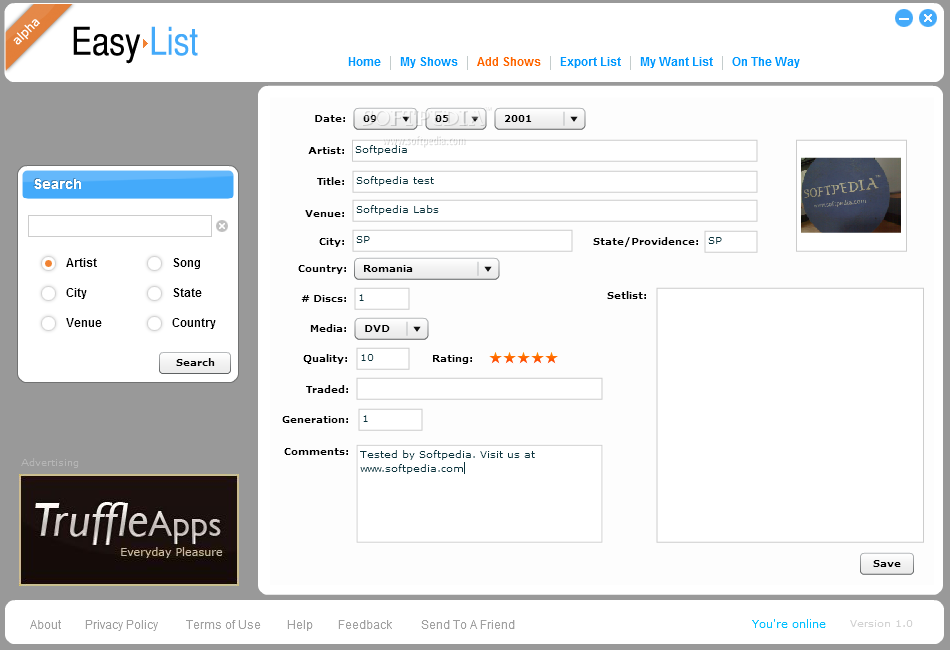Set the rating to three stars
The height and width of the screenshot is (650, 950).
tap(523, 358)
